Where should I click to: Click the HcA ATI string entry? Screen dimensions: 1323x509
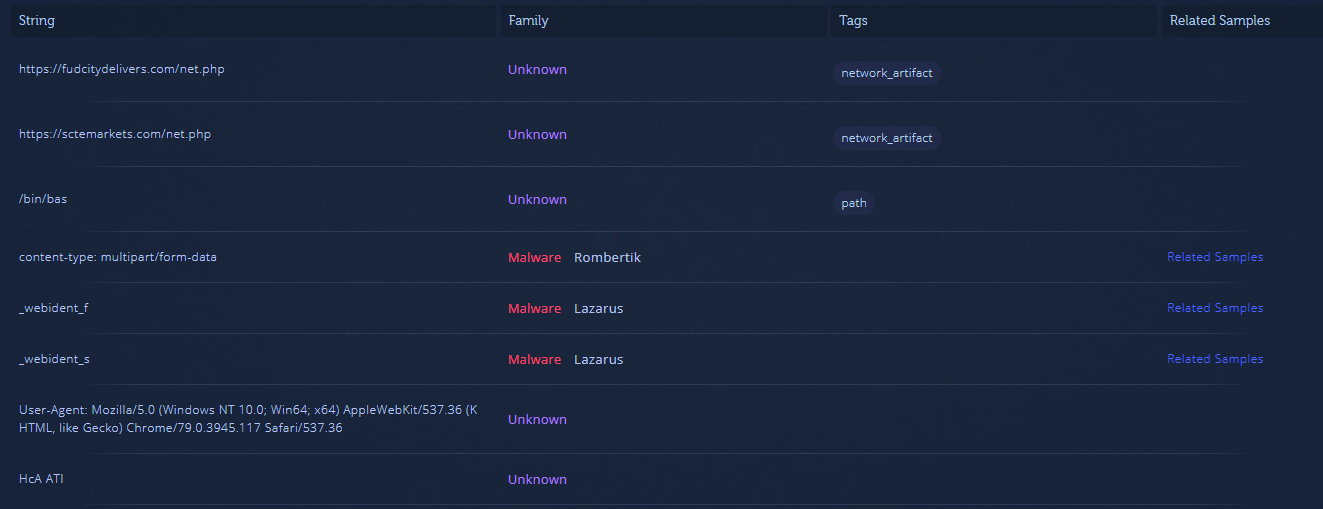click(x=41, y=479)
